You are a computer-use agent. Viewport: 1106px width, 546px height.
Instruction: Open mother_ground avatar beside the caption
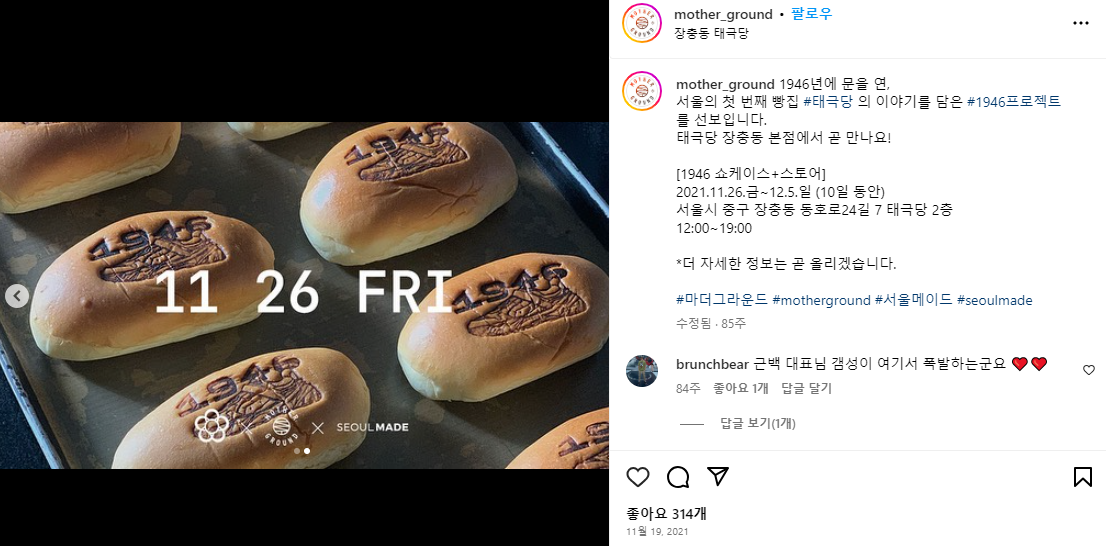click(x=642, y=92)
